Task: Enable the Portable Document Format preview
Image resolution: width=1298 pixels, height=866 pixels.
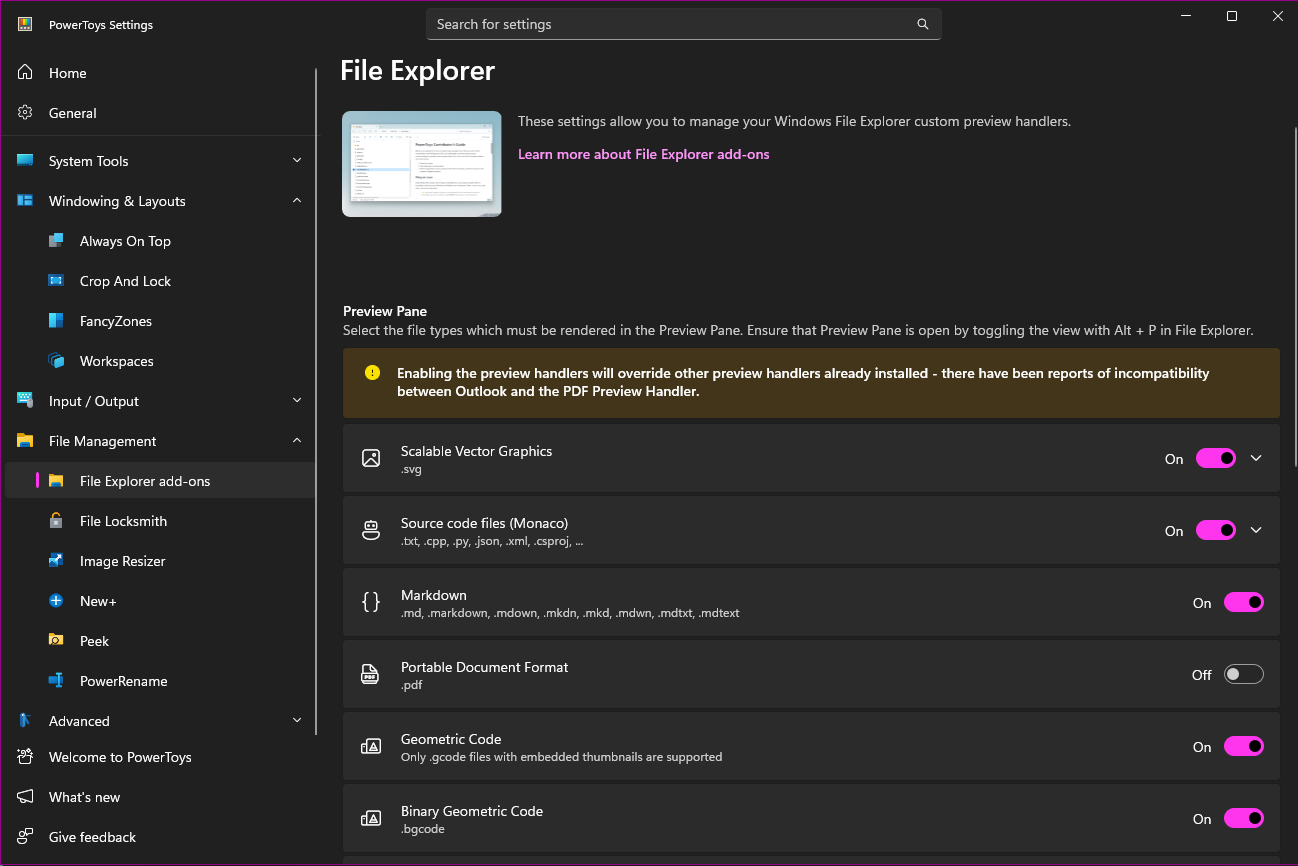Action: click(1244, 674)
